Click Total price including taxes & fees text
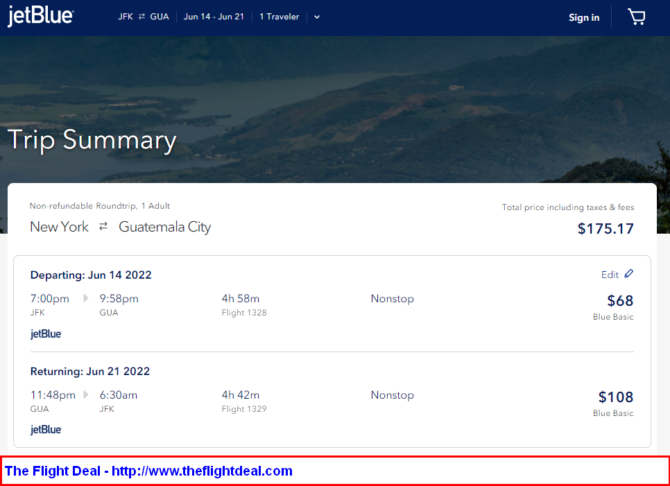The height and width of the screenshot is (486, 670). click(x=568, y=207)
